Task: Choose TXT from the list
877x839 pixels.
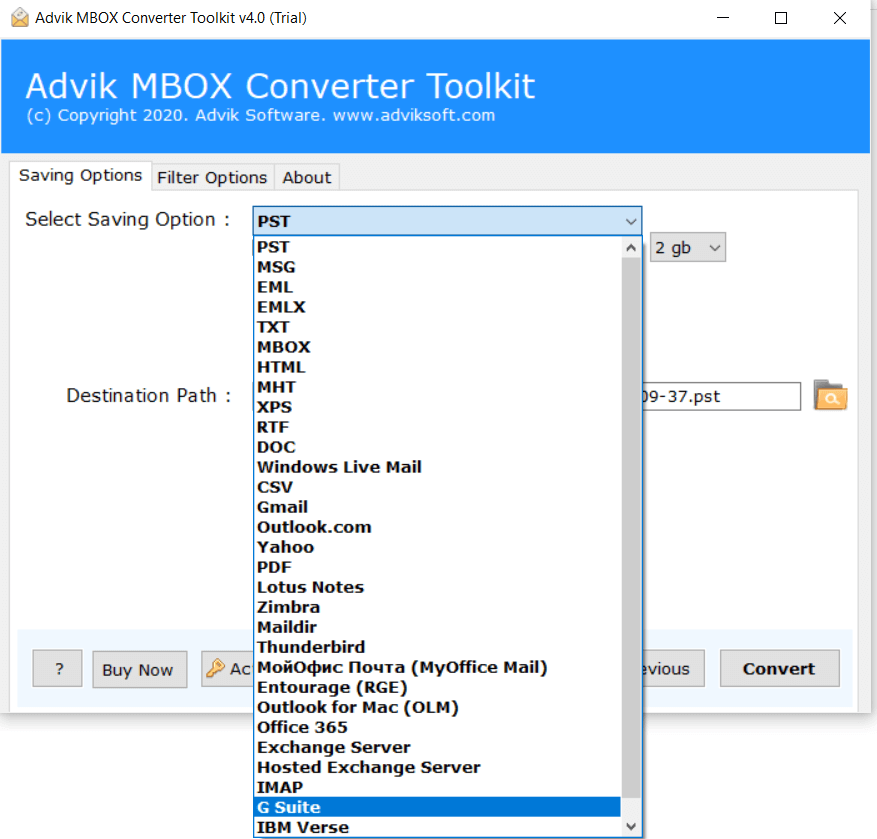Action: point(437,327)
